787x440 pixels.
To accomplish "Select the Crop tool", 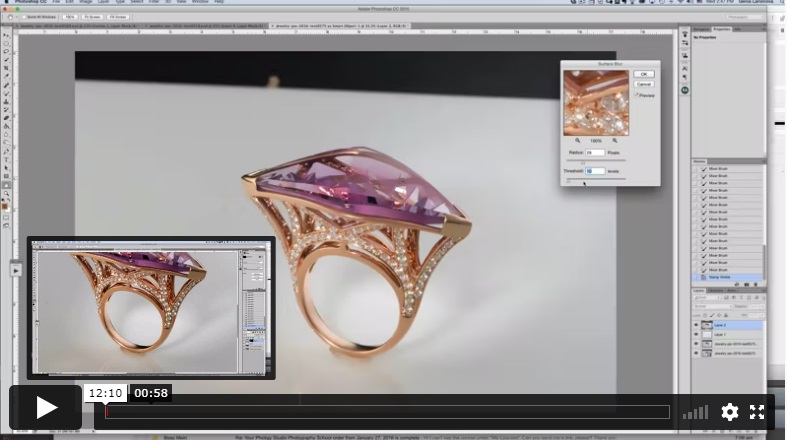I will (x=7, y=67).
